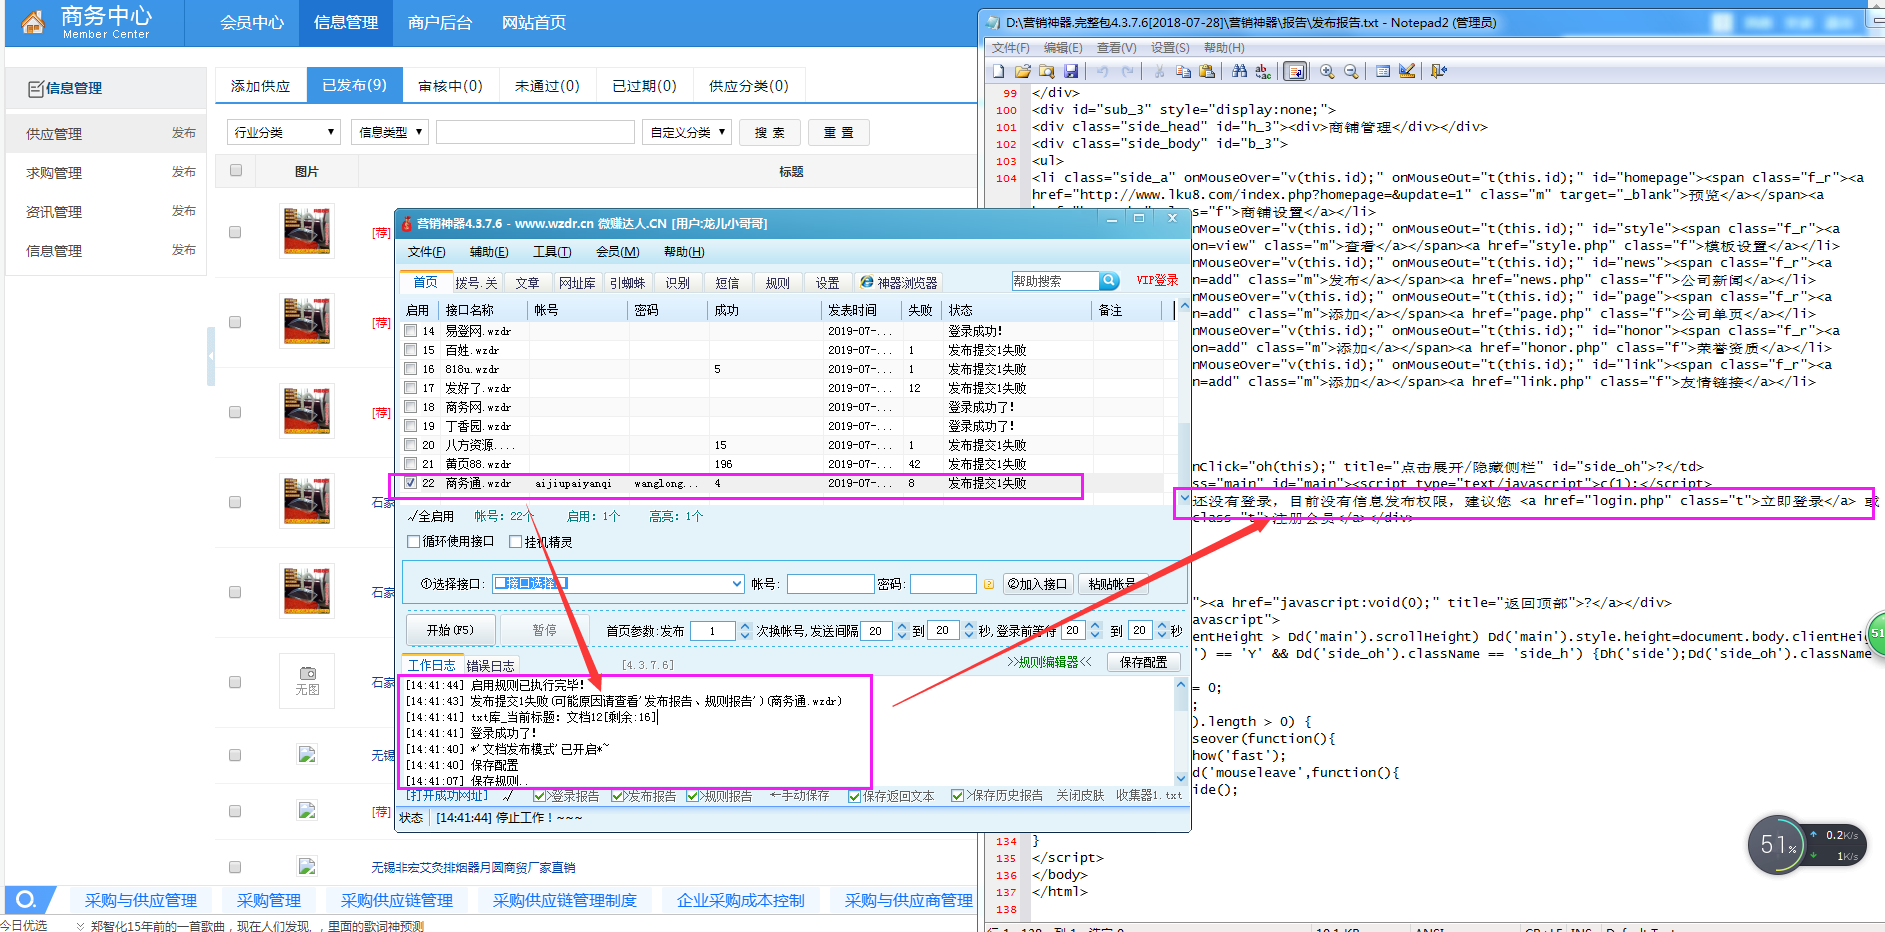
Task: Toggle word wrap in Notepad2 toolbar
Action: point(1296,71)
